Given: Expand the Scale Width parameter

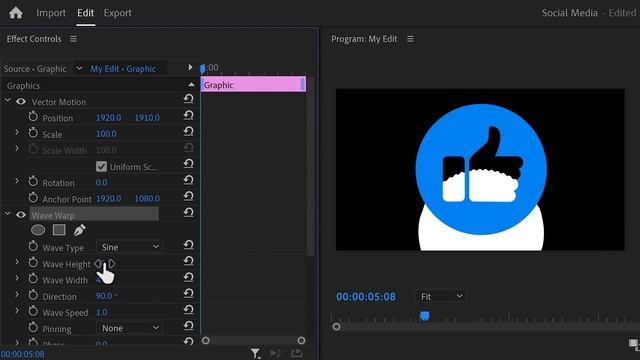Looking at the screenshot, I should click(17, 149).
